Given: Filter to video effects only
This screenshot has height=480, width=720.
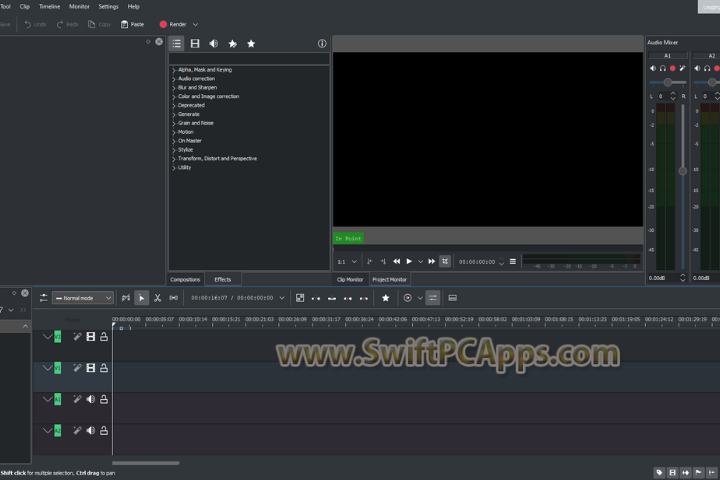Looking at the screenshot, I should (x=195, y=44).
